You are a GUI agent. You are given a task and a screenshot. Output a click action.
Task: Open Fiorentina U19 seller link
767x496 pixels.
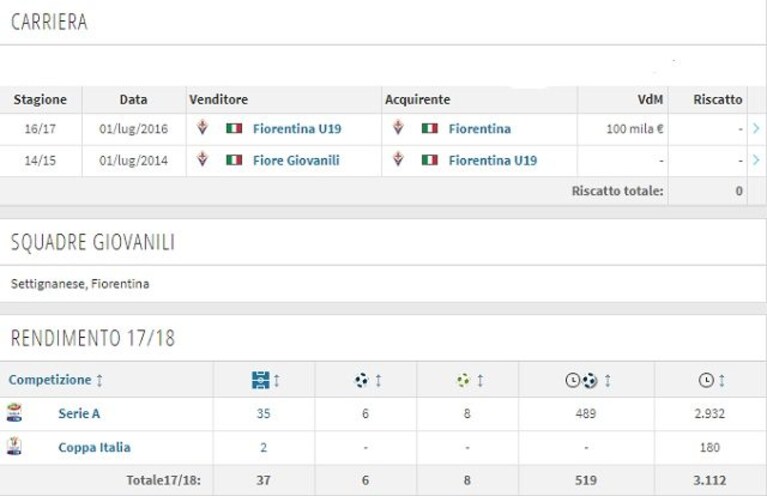pos(297,129)
